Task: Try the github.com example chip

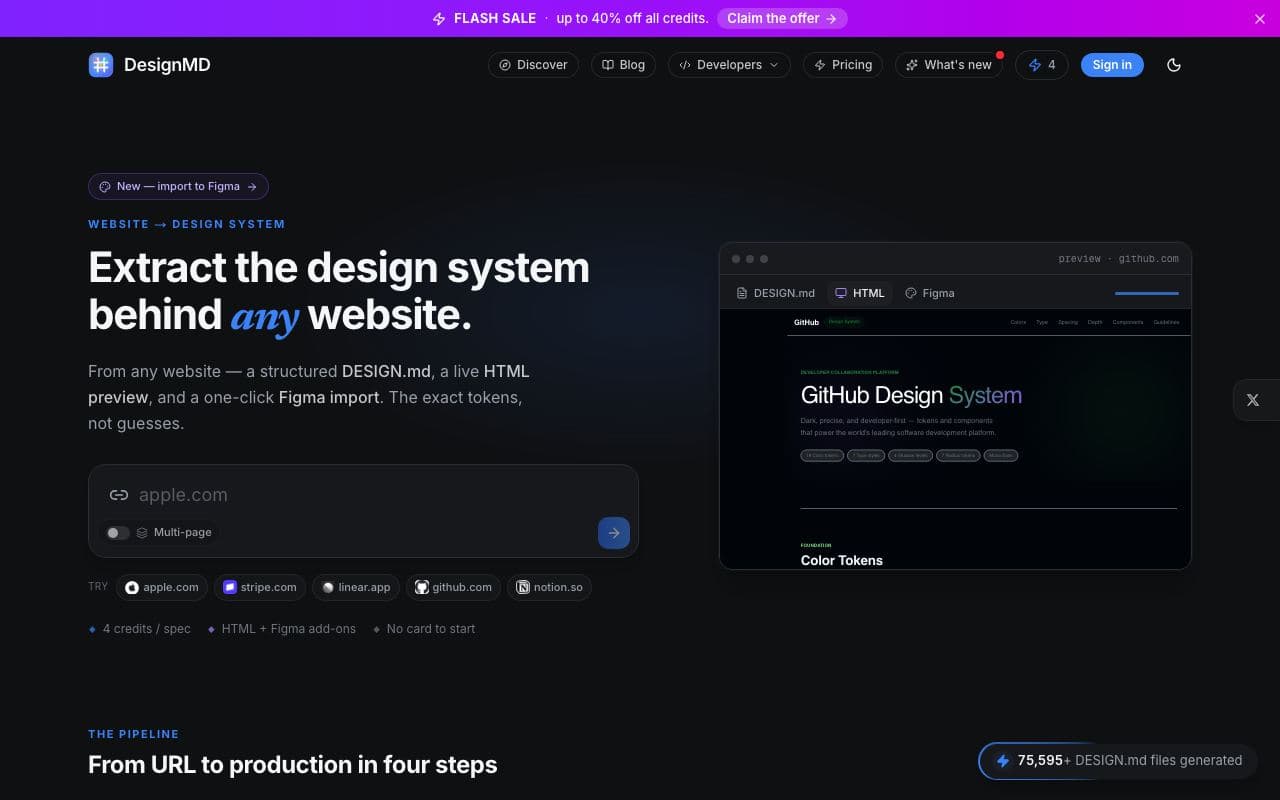Action: (x=453, y=587)
